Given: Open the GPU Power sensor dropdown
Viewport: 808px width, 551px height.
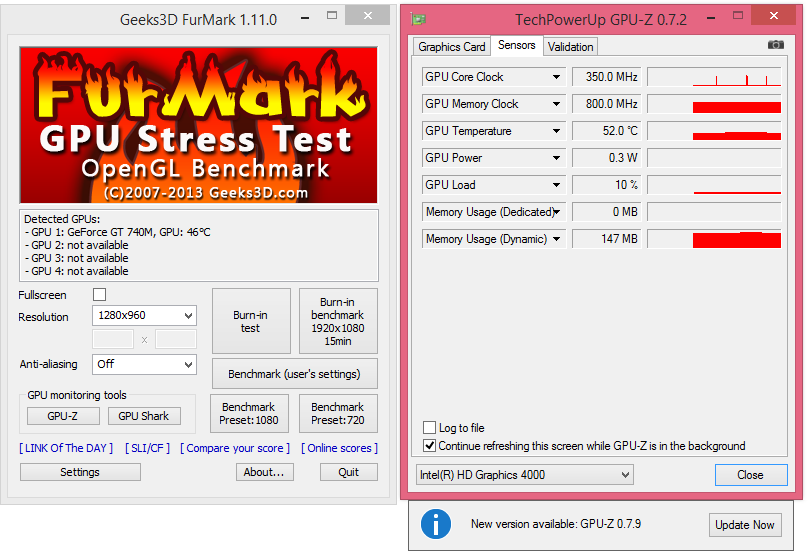Looking at the screenshot, I should point(494,158).
